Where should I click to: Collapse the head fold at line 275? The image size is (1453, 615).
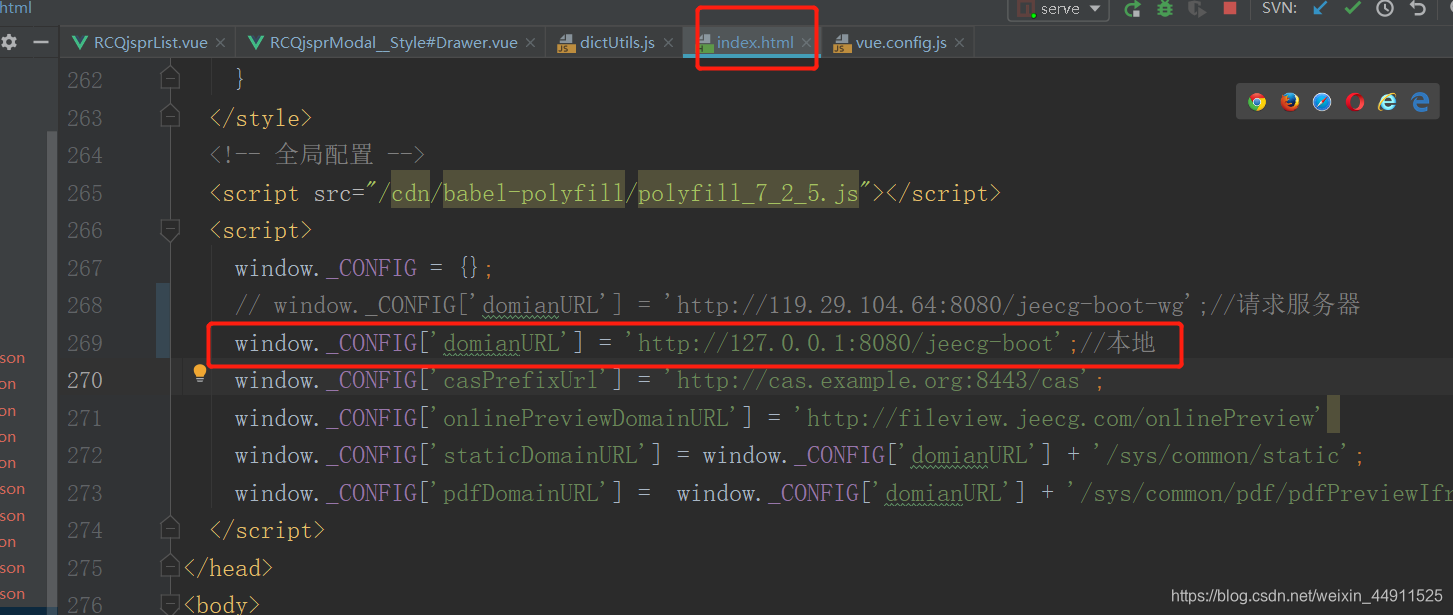click(170, 567)
